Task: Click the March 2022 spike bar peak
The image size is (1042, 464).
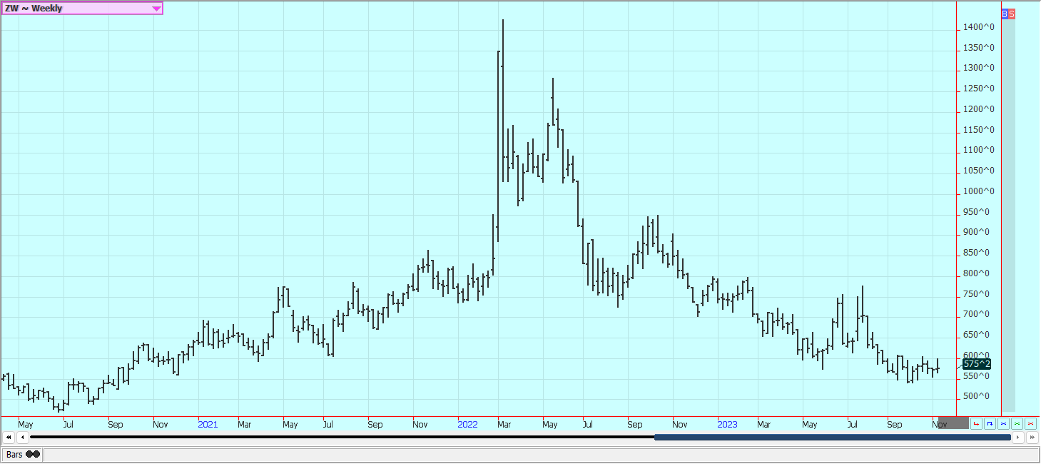Action: click(x=502, y=21)
